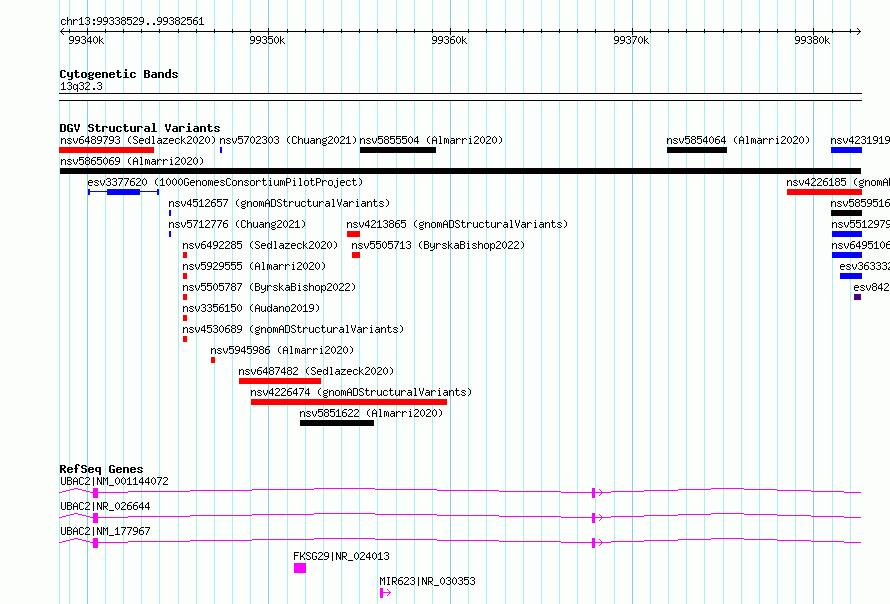Open the DGV Structural Variants track title
This screenshot has height=604, width=890.
coord(140,128)
